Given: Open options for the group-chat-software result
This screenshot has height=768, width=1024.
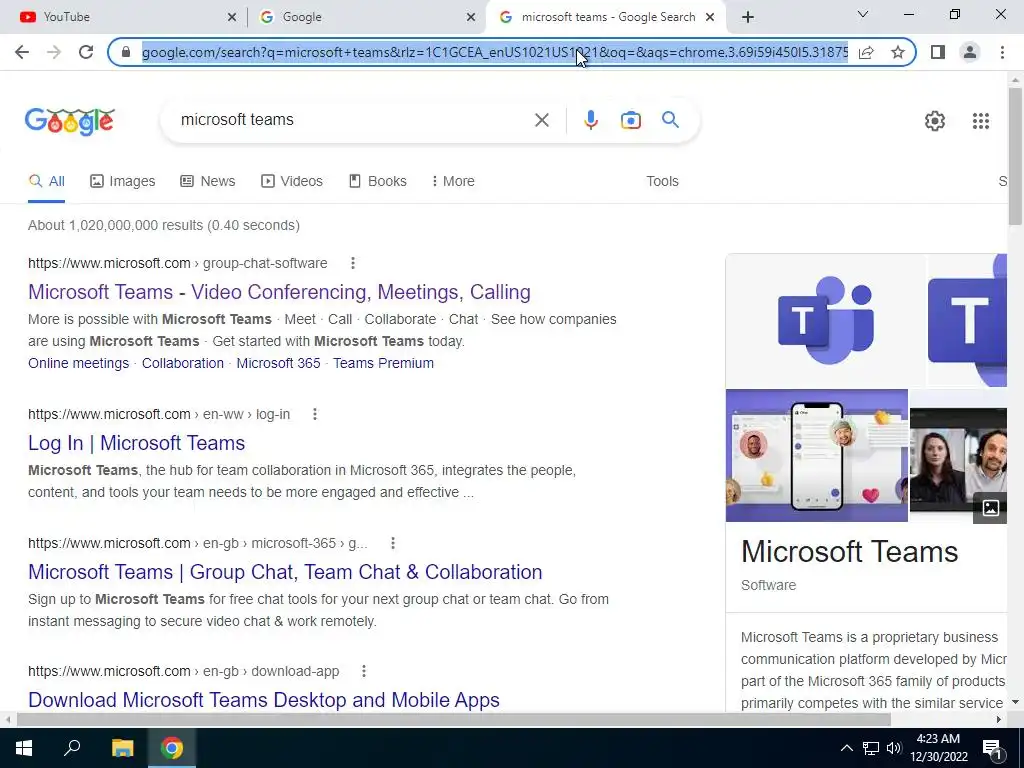Looking at the screenshot, I should click(x=353, y=263).
